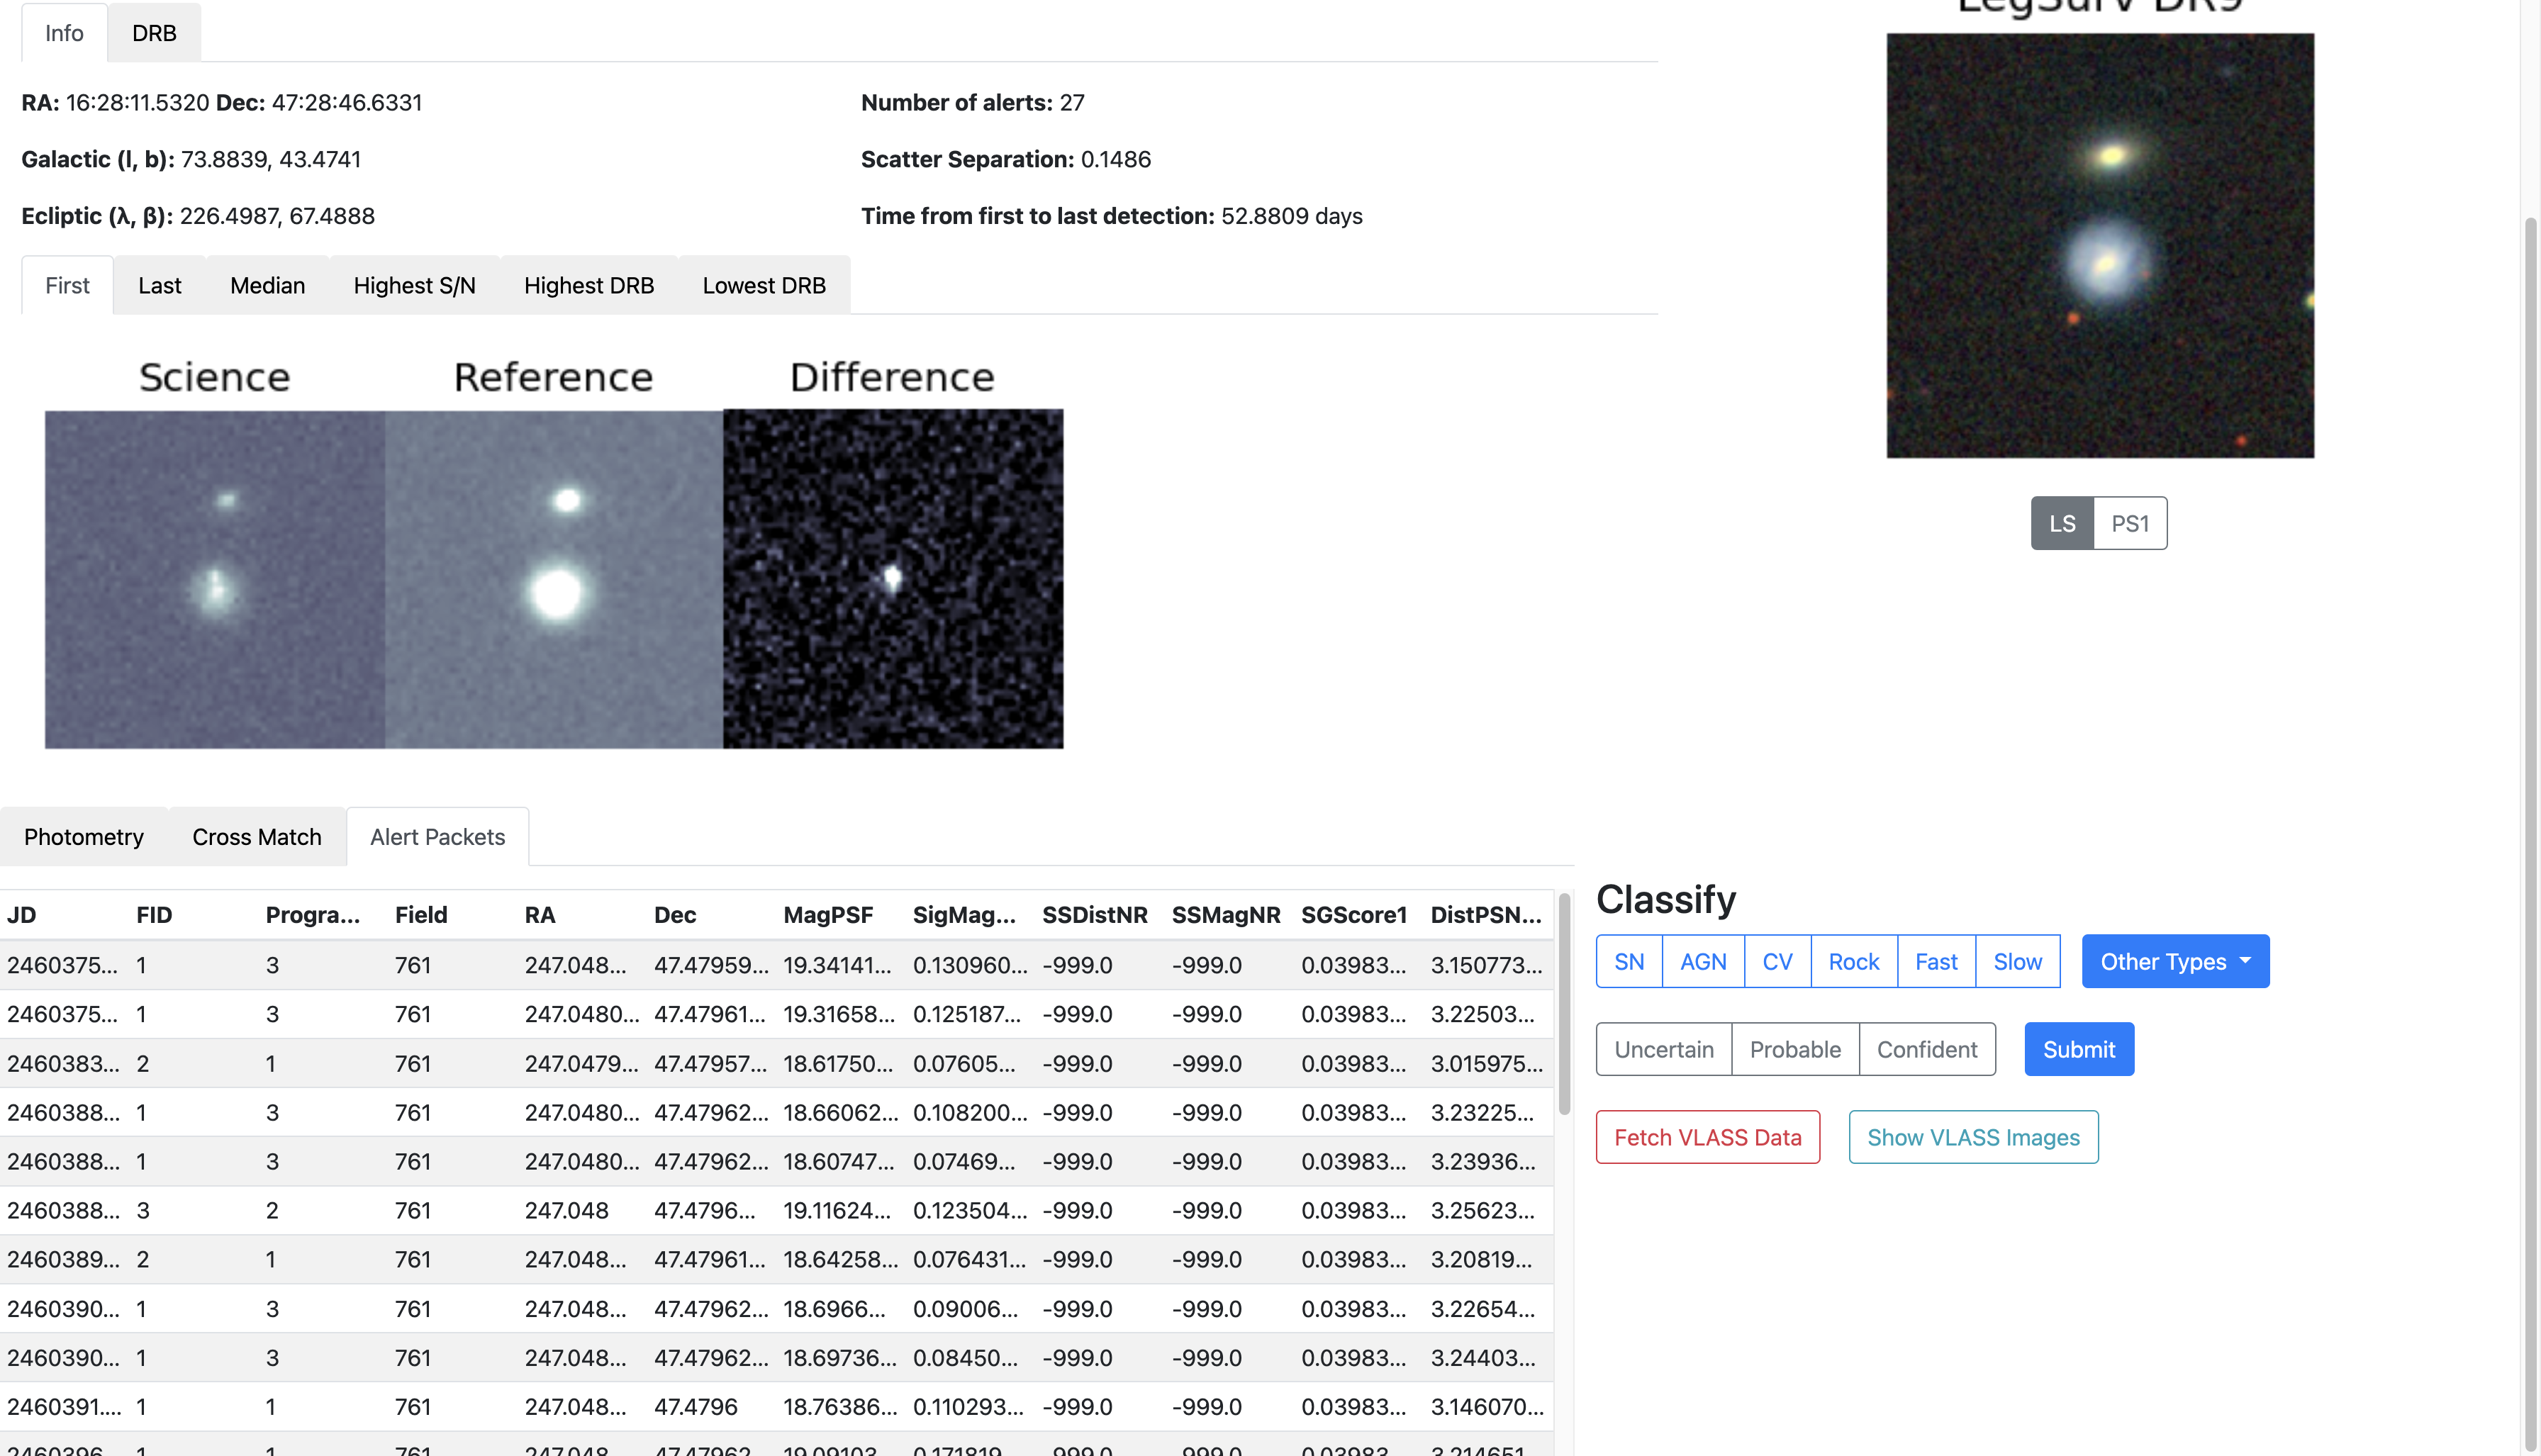The width and height of the screenshot is (2541, 1456).
Task: Open the Photometry tab
Action: click(x=84, y=837)
